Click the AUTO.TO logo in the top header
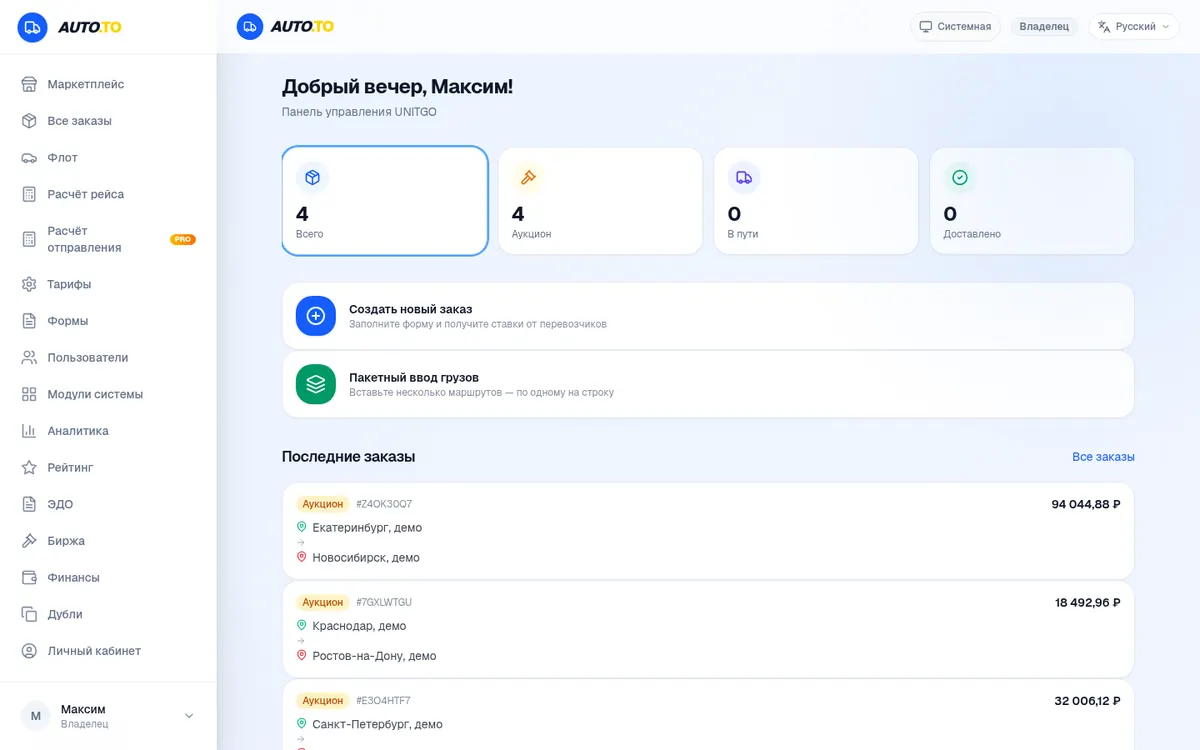 [285, 27]
